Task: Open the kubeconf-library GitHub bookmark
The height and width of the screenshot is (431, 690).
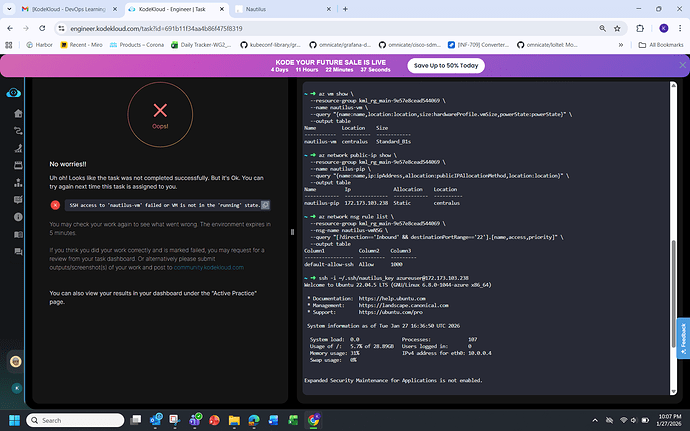Action: pos(270,44)
